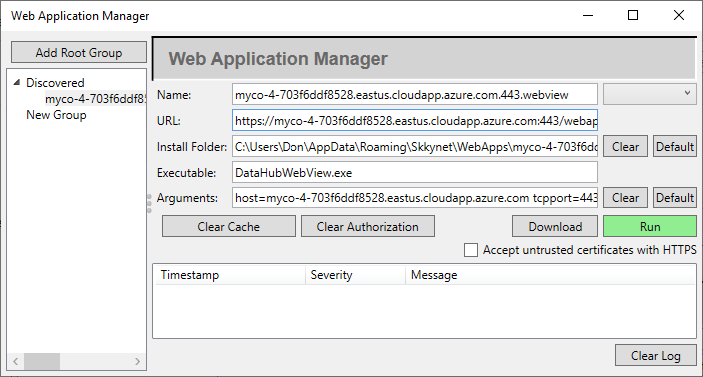
Task: Click the Download button
Action: coord(555,226)
